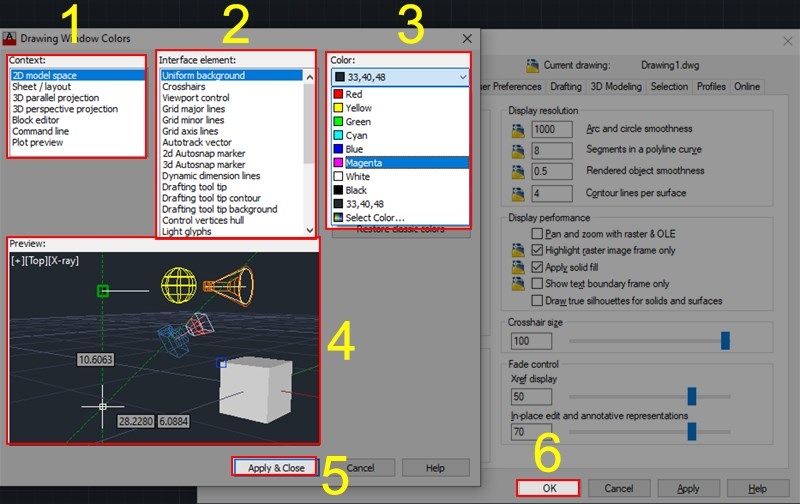800x504 pixels.
Task: Enable Pan and zoom with raster & OLE
Action: coord(537,234)
